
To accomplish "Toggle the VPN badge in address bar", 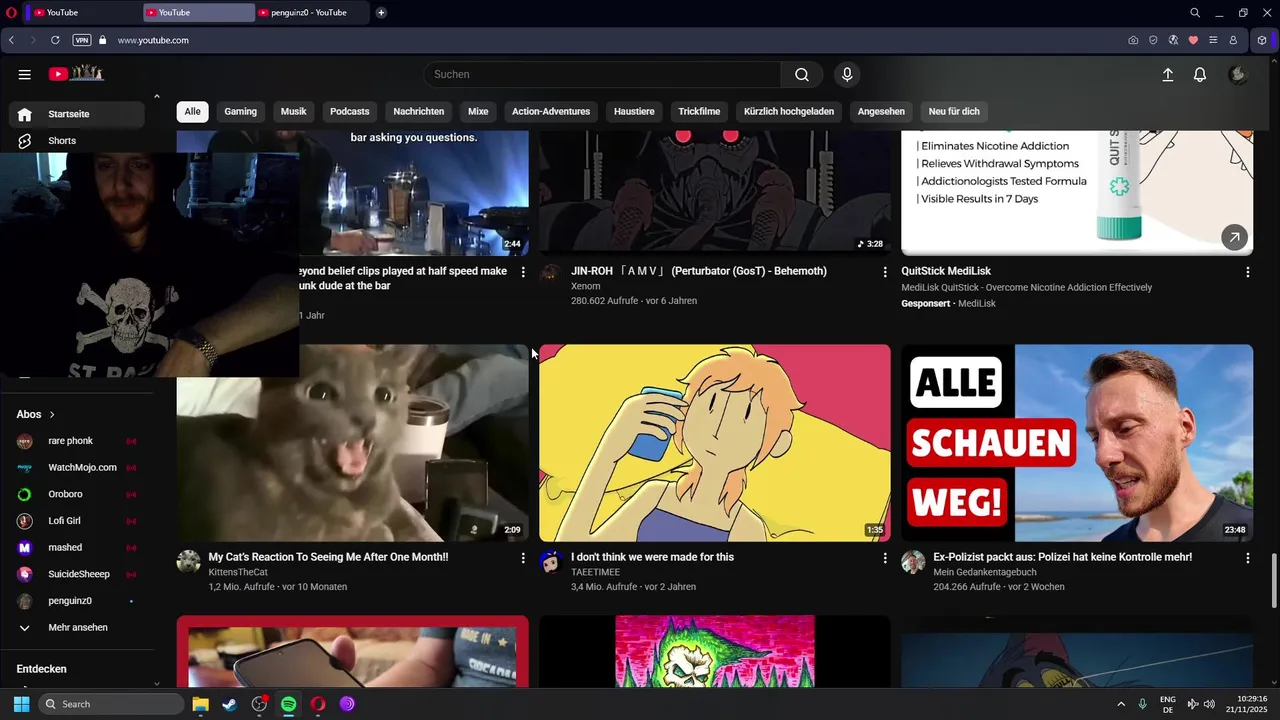I will (82, 40).
